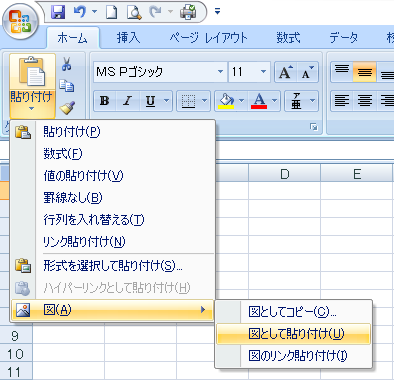Open undo history dropdown arrow
The width and height of the screenshot is (394, 380).
95,12
